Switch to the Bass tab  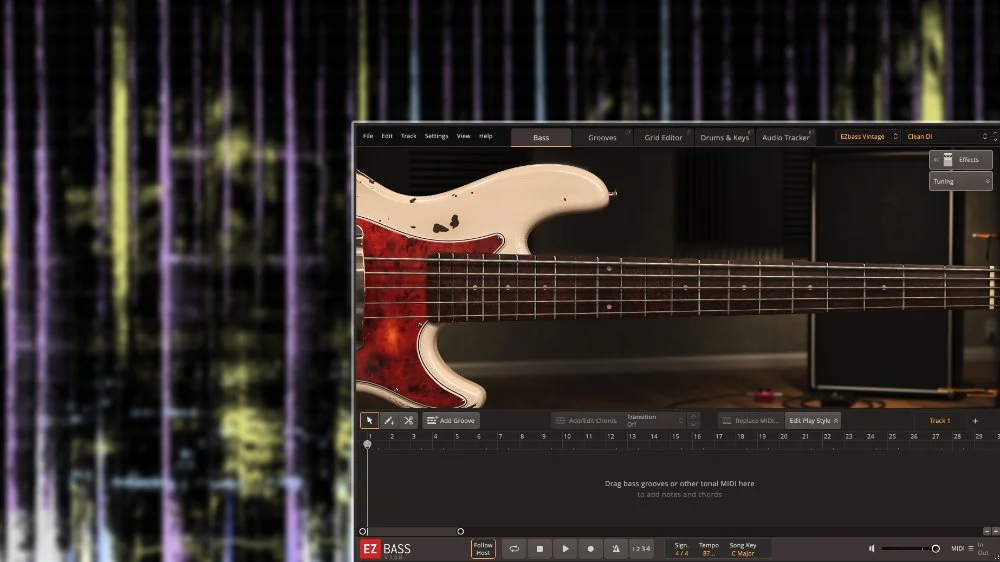click(541, 137)
